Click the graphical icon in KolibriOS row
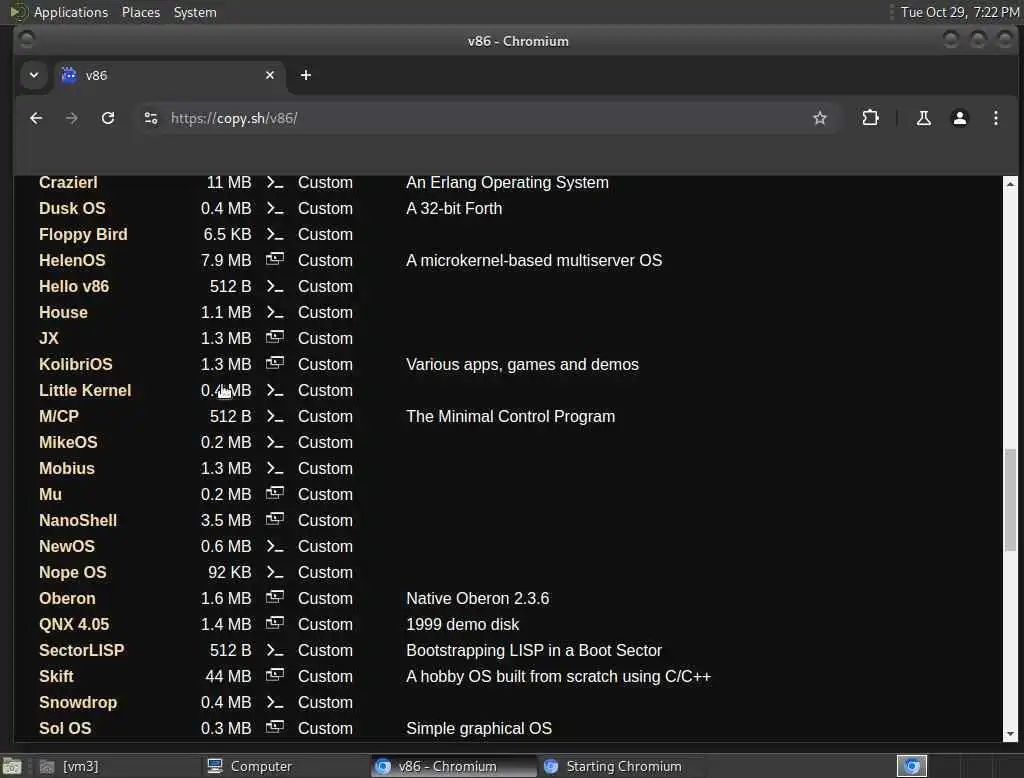 275,363
